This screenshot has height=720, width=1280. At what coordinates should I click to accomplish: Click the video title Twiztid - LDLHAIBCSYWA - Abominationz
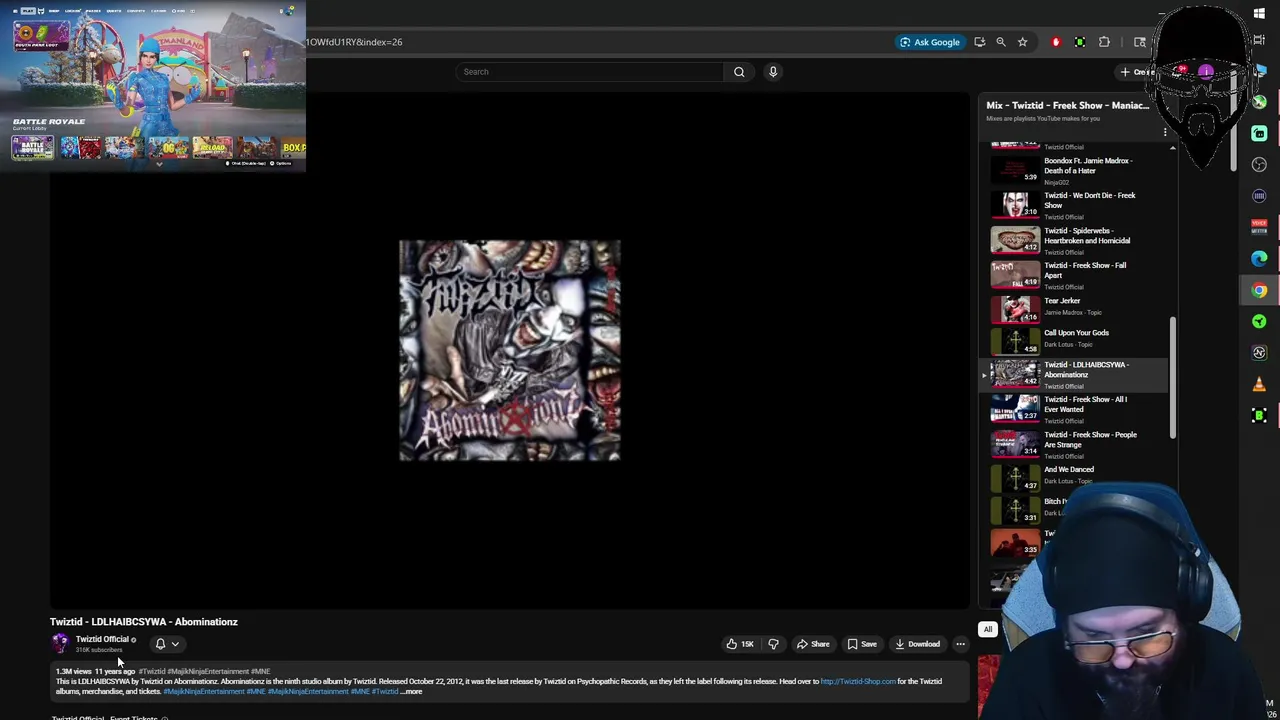tap(144, 622)
